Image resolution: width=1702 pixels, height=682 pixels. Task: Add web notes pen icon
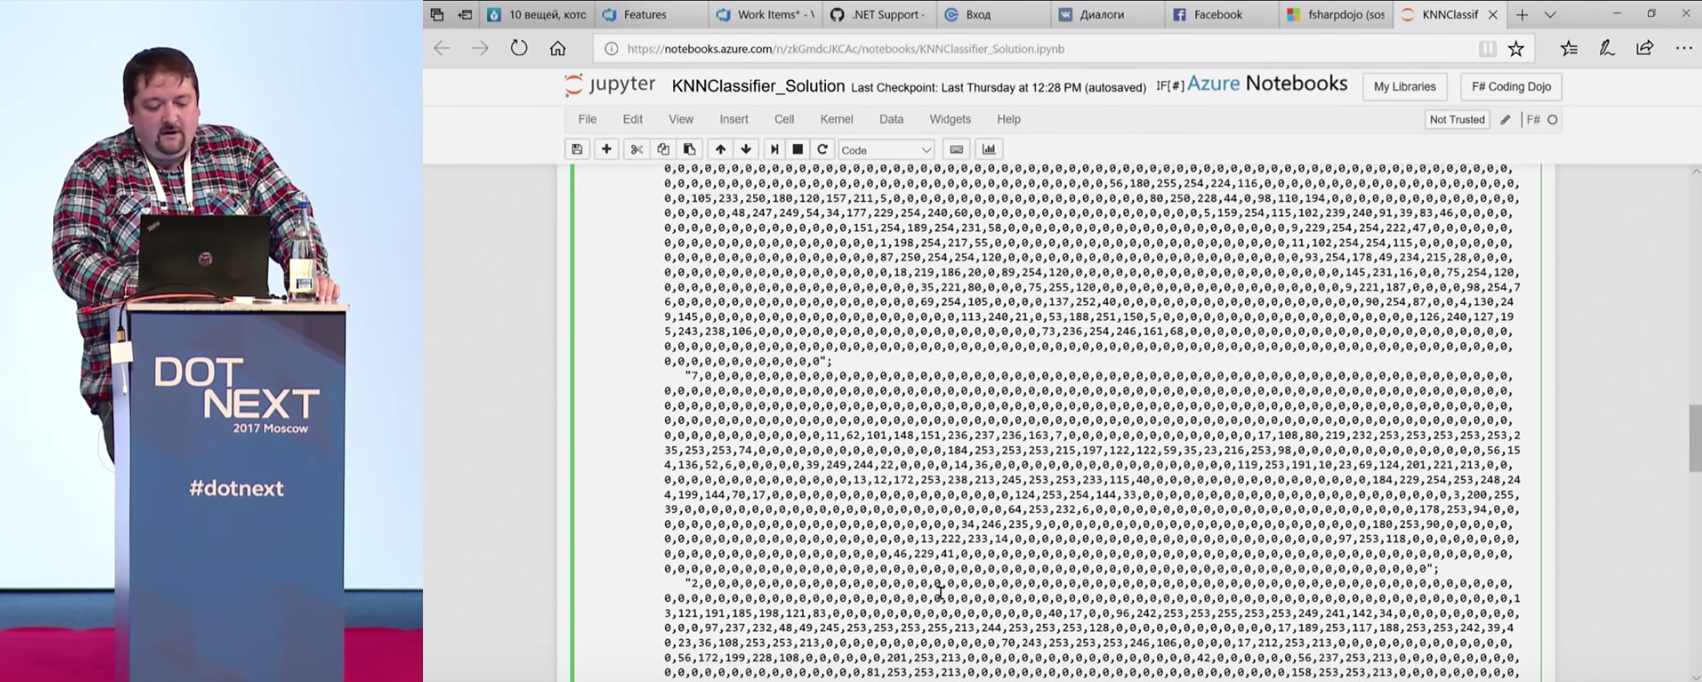pos(1607,48)
